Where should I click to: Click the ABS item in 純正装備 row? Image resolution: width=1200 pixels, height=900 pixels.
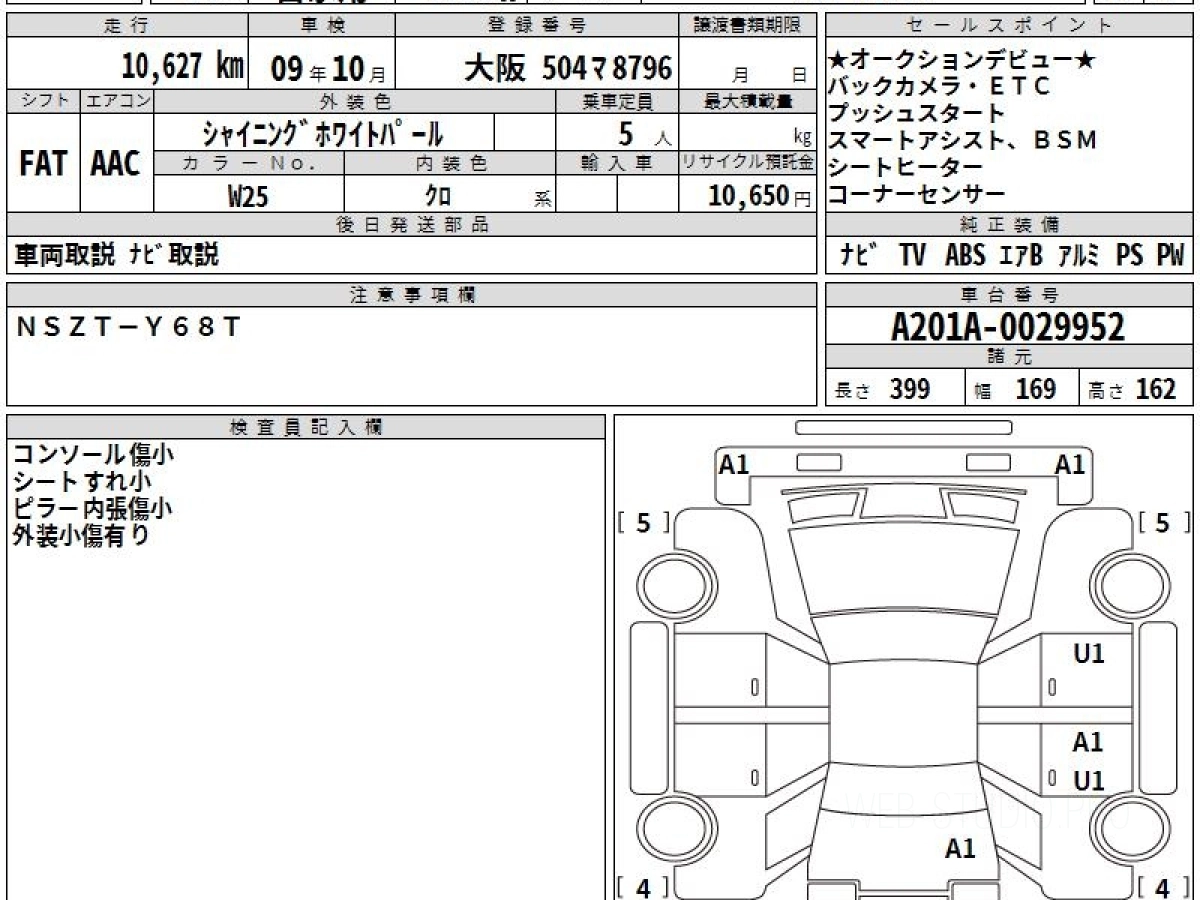pyautogui.click(x=964, y=256)
